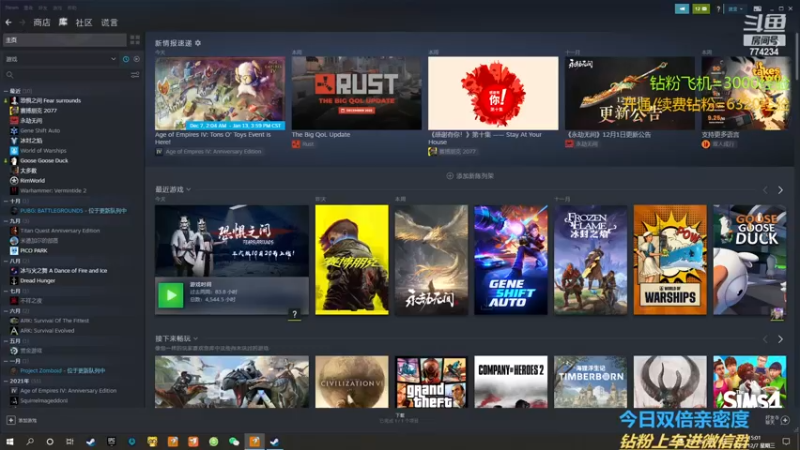Click the ARK: Survival Evolved icon
Screen dimensions: 800x450
14,331
